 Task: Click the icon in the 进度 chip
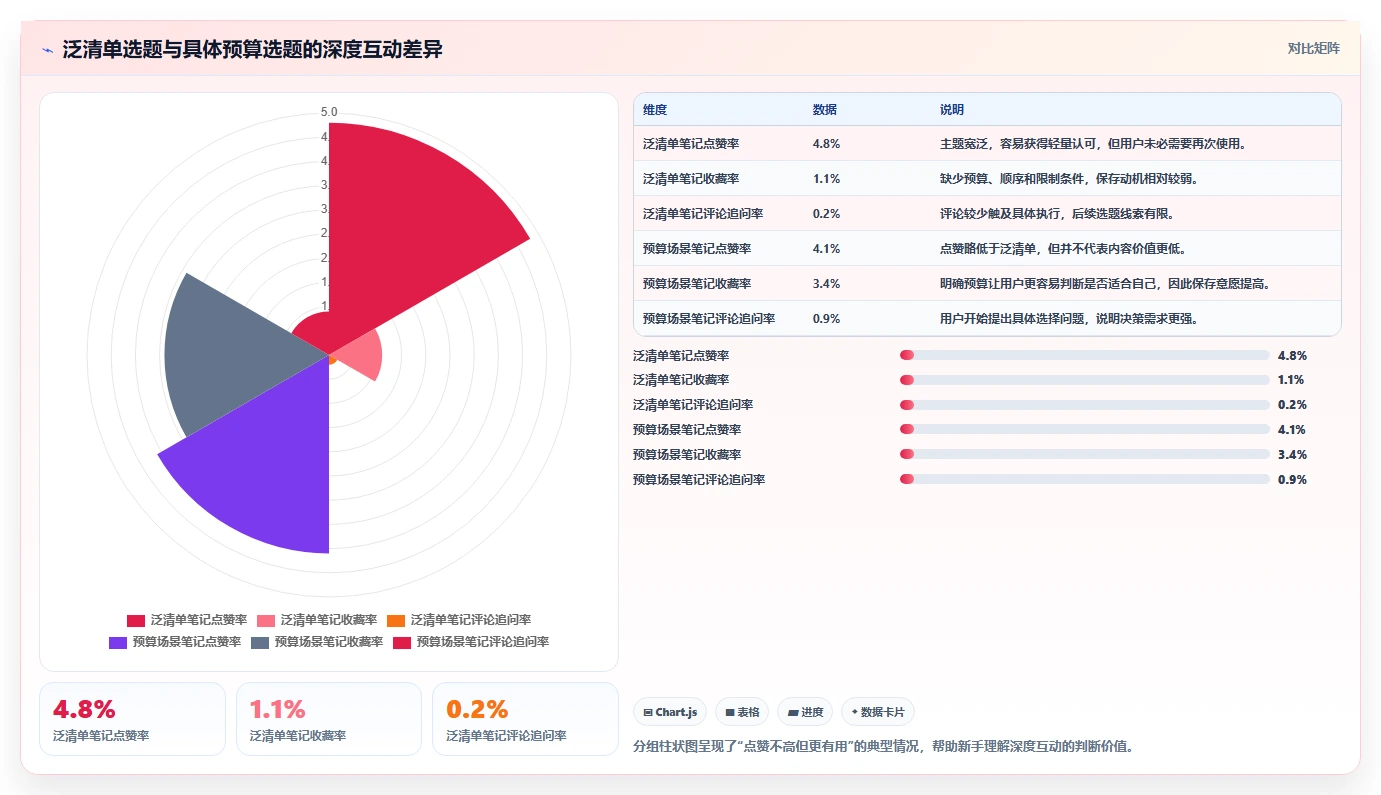[x=792, y=713]
